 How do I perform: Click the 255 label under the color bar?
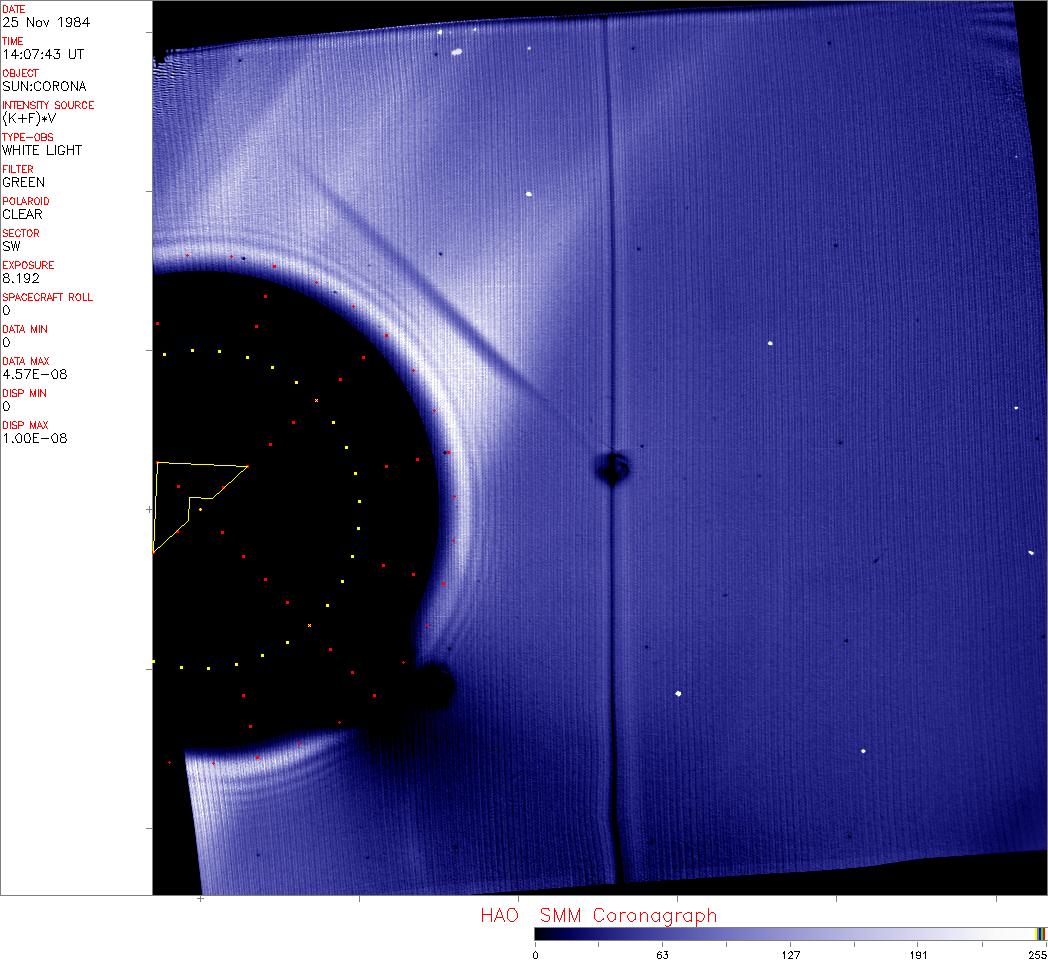(x=1037, y=954)
